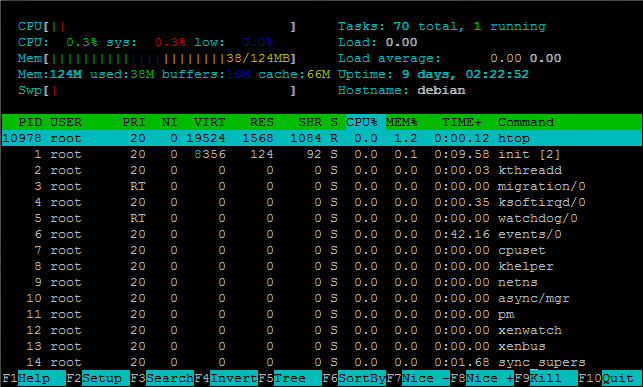The image size is (643, 387).
Task: Select the xenbus process row
Action: [x=322, y=346]
